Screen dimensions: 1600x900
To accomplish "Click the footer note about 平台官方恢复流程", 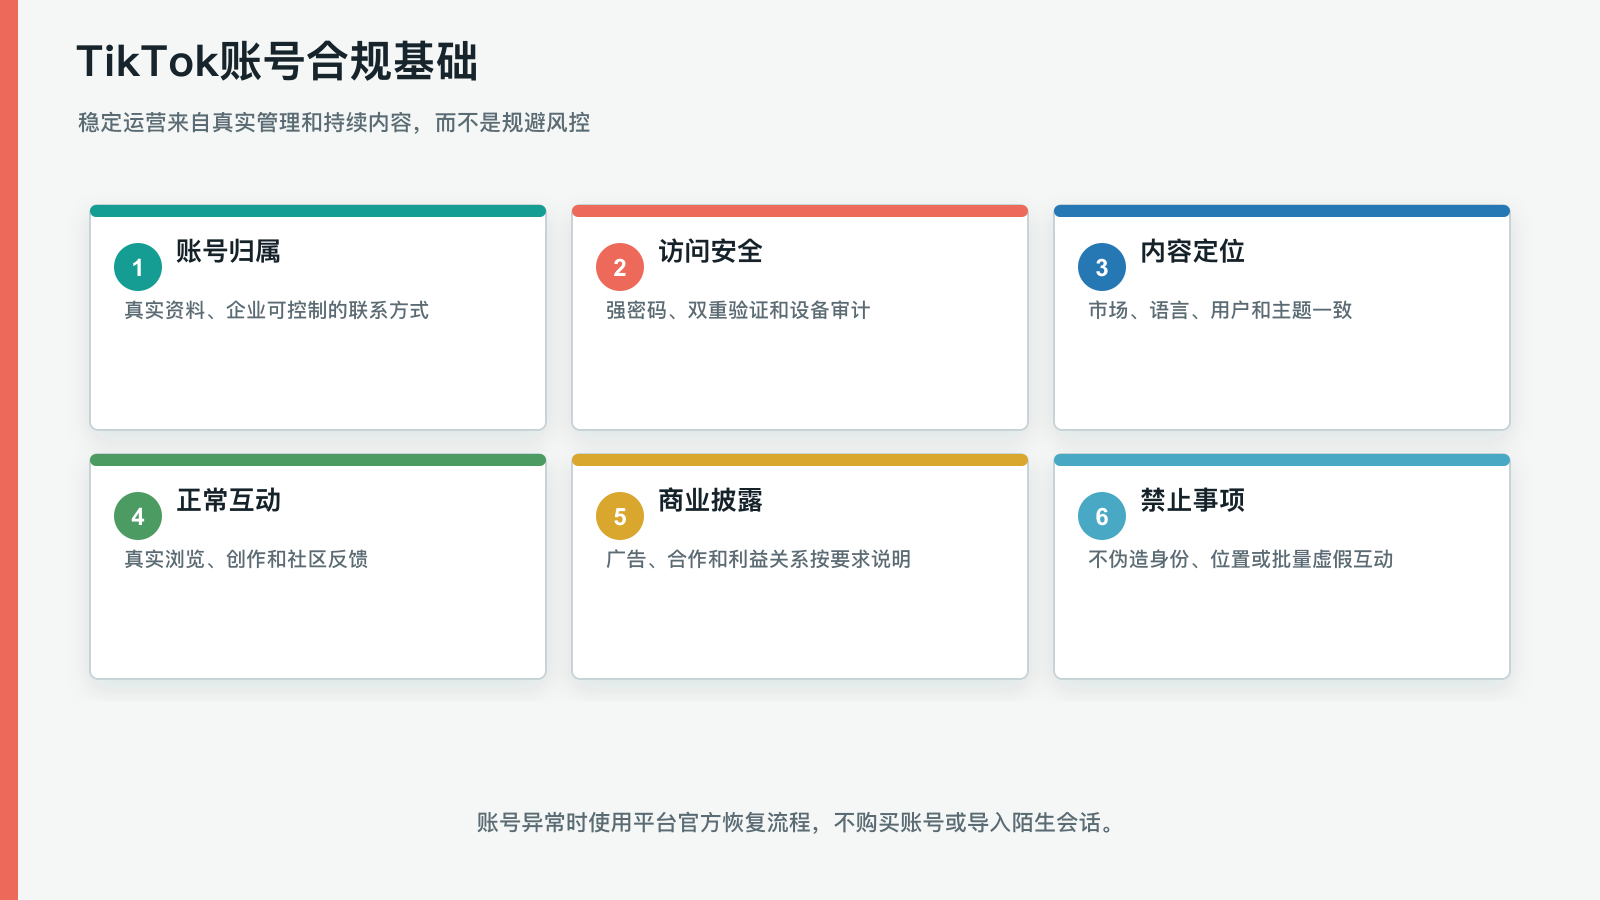I will click(x=797, y=822).
